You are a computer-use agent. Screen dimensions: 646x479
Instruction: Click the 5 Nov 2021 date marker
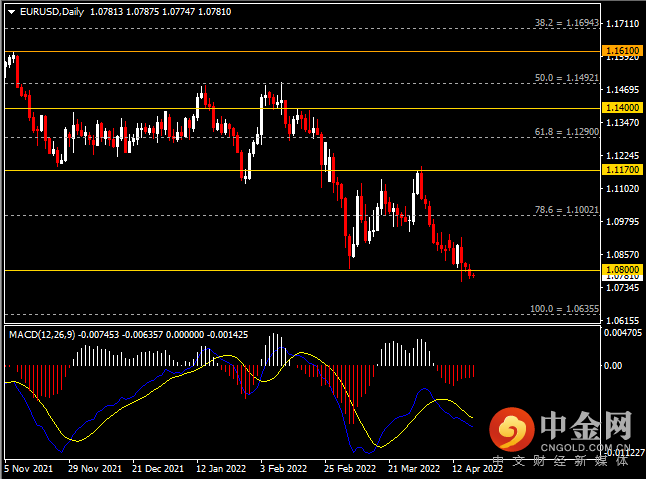pyautogui.click(x=28, y=469)
